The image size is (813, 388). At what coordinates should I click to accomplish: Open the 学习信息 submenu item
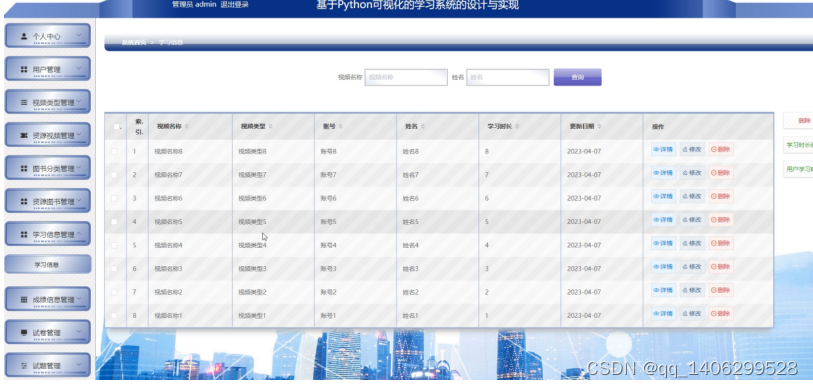[x=48, y=265]
